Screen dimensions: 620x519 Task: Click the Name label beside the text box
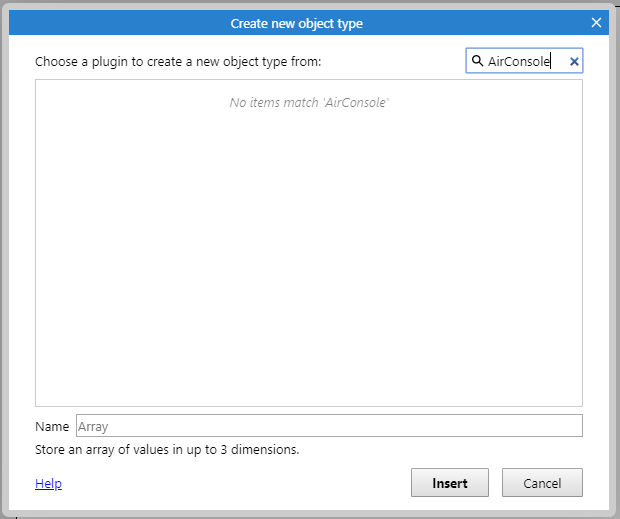52,427
